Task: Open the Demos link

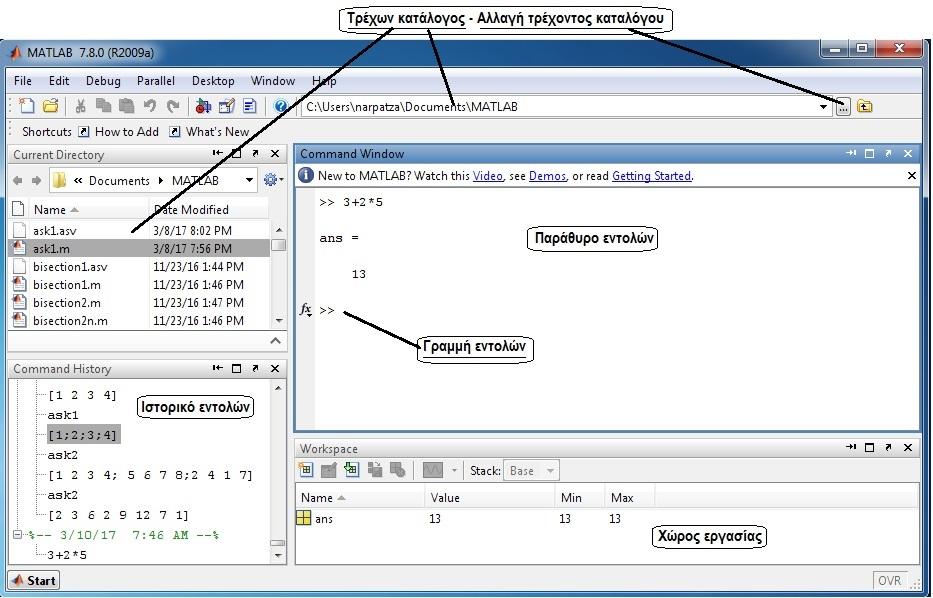Action: (547, 176)
